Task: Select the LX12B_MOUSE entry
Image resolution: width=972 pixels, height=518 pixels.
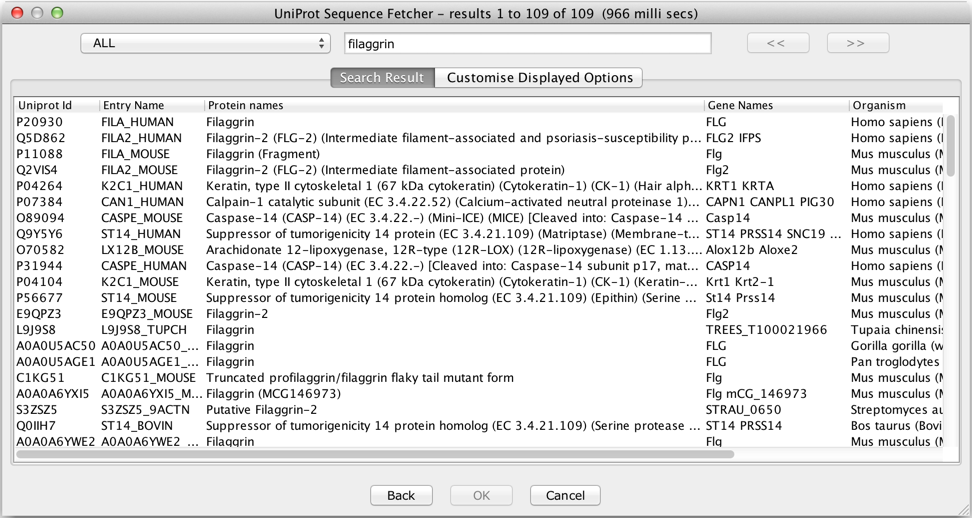Action: (x=143, y=250)
